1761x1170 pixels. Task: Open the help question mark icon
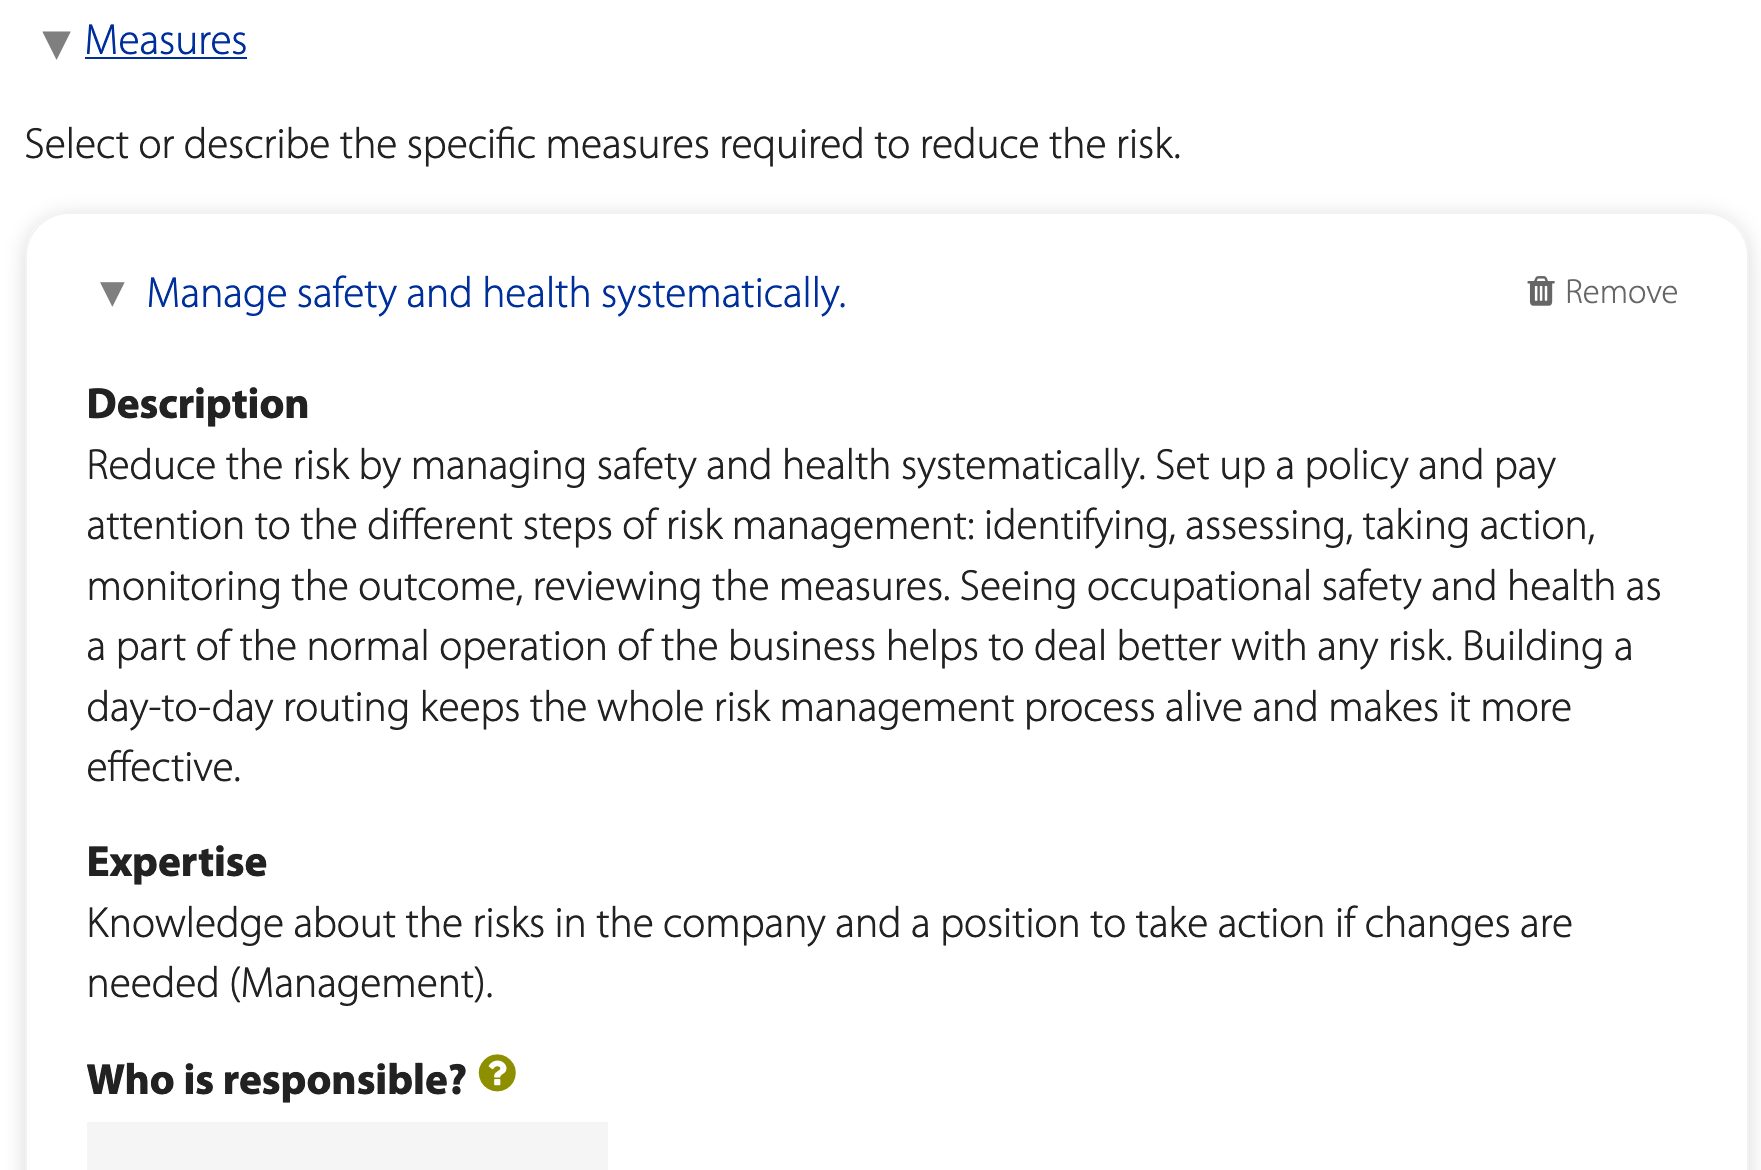coord(497,1074)
